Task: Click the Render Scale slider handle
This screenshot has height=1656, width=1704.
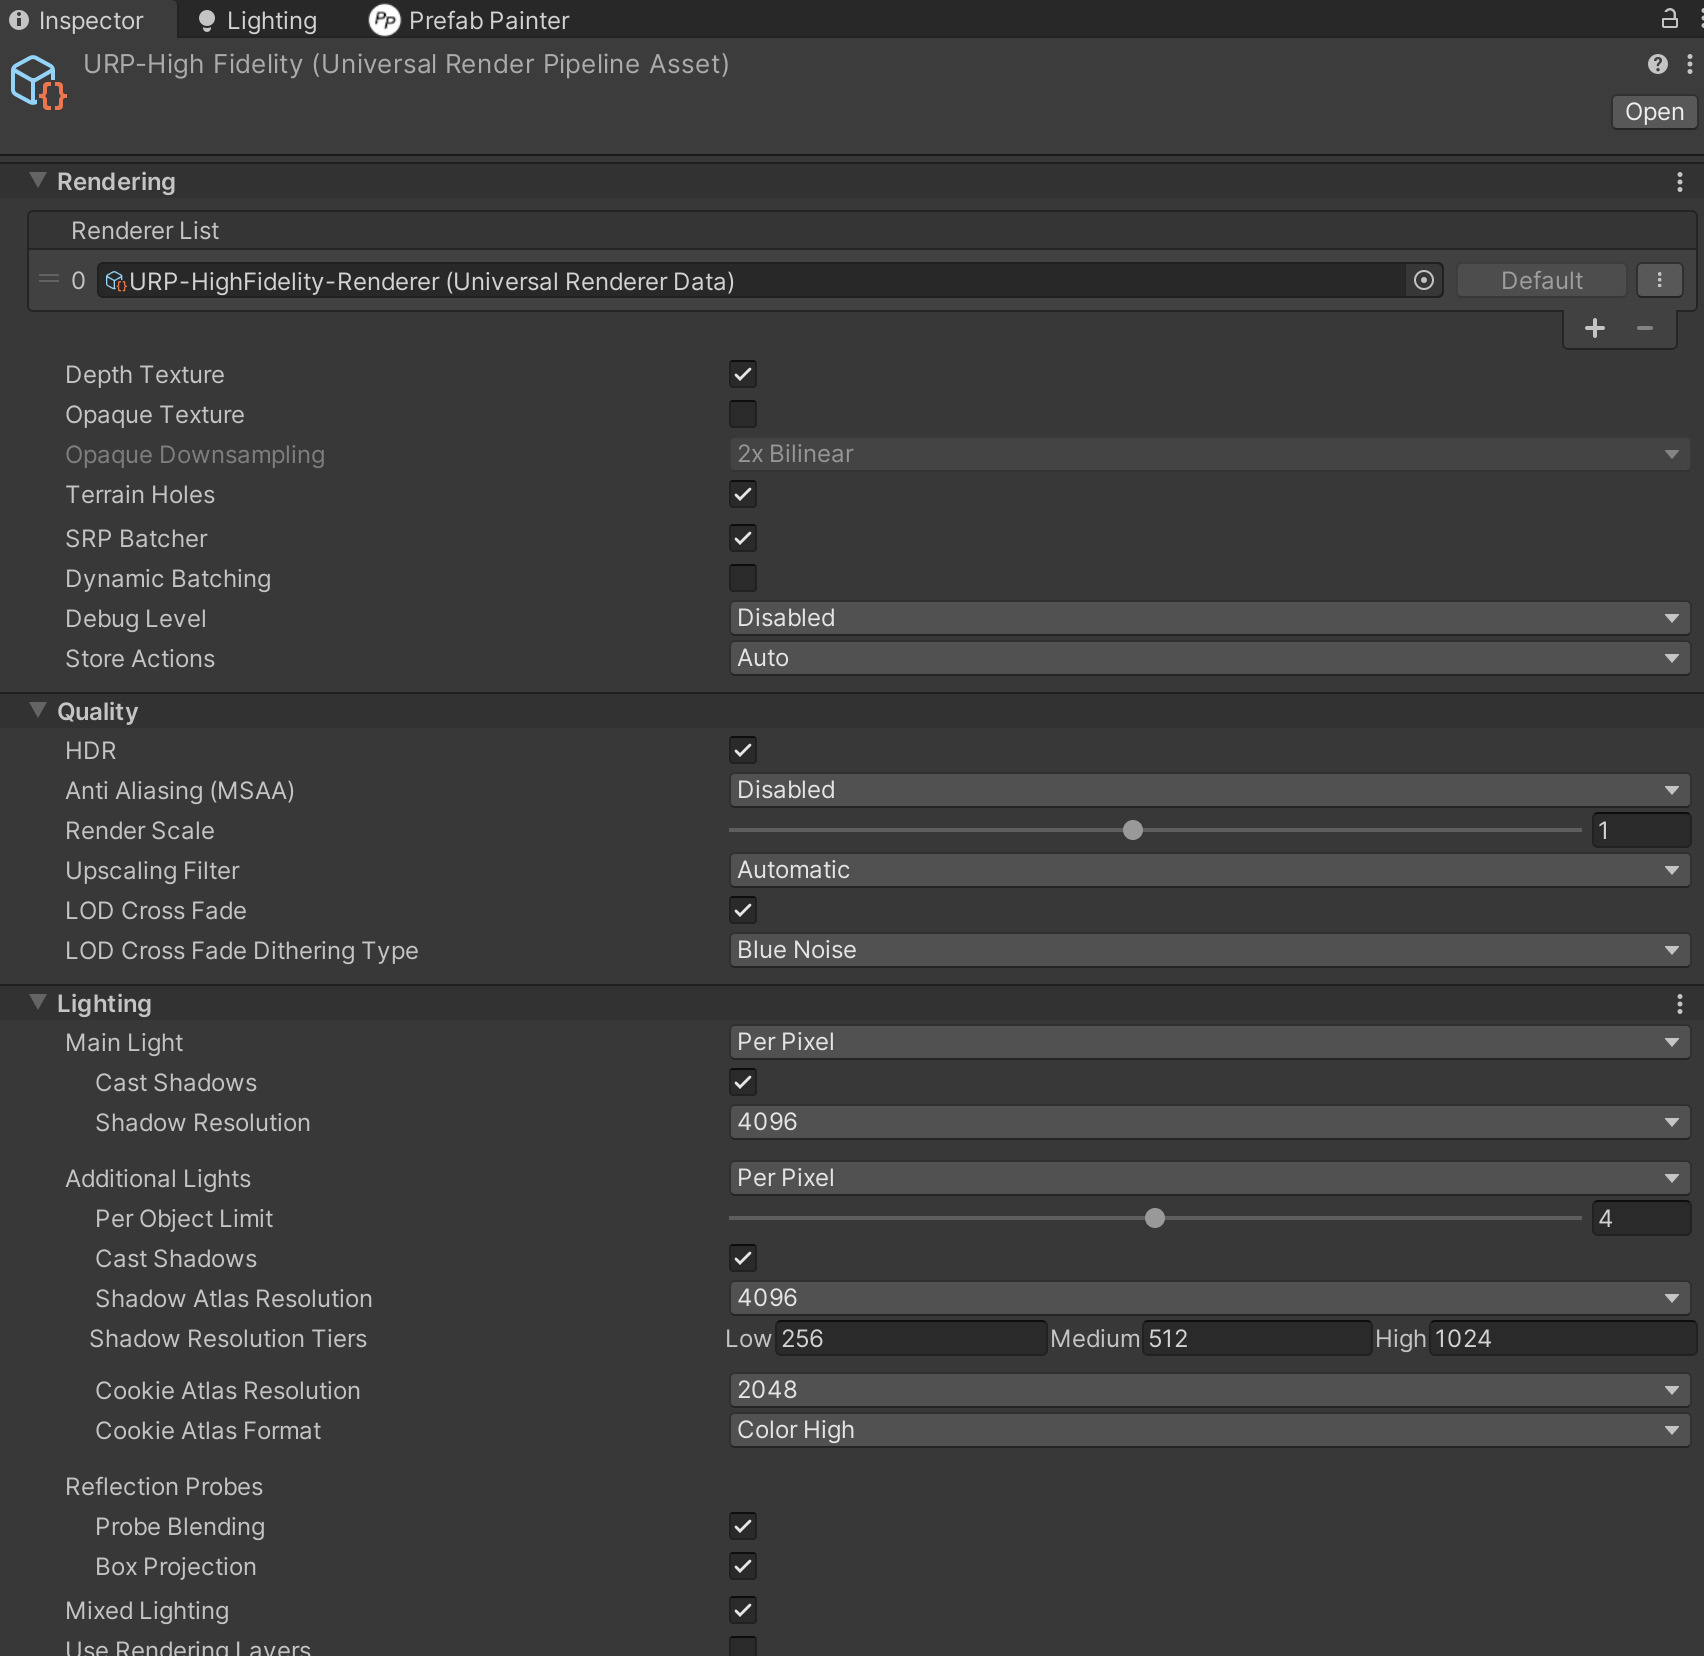Action: tap(1133, 830)
